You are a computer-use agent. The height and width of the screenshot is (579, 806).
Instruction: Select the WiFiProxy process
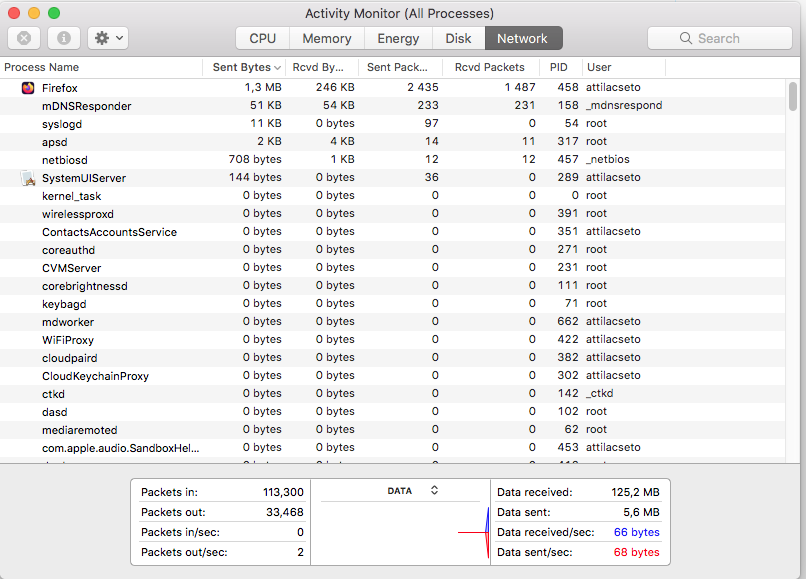[68, 340]
